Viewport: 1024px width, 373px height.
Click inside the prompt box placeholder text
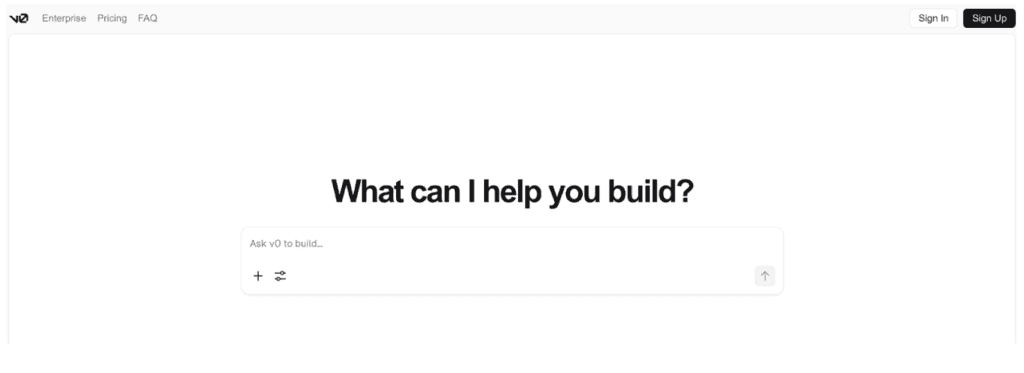(x=286, y=244)
